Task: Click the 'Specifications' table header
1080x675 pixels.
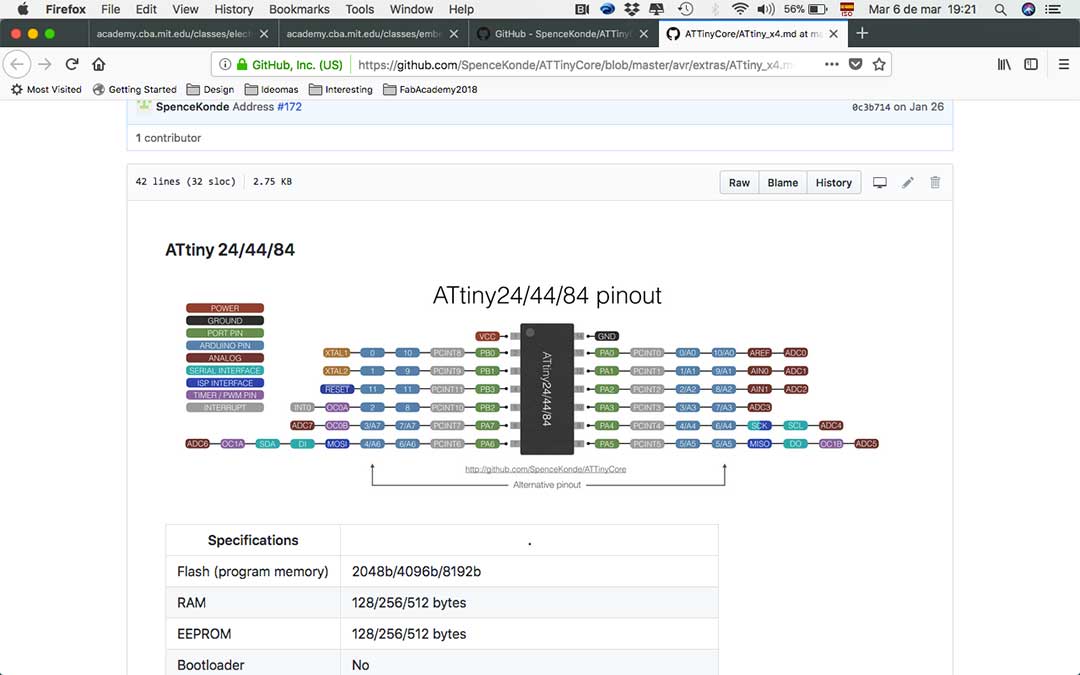Action: 253,540
